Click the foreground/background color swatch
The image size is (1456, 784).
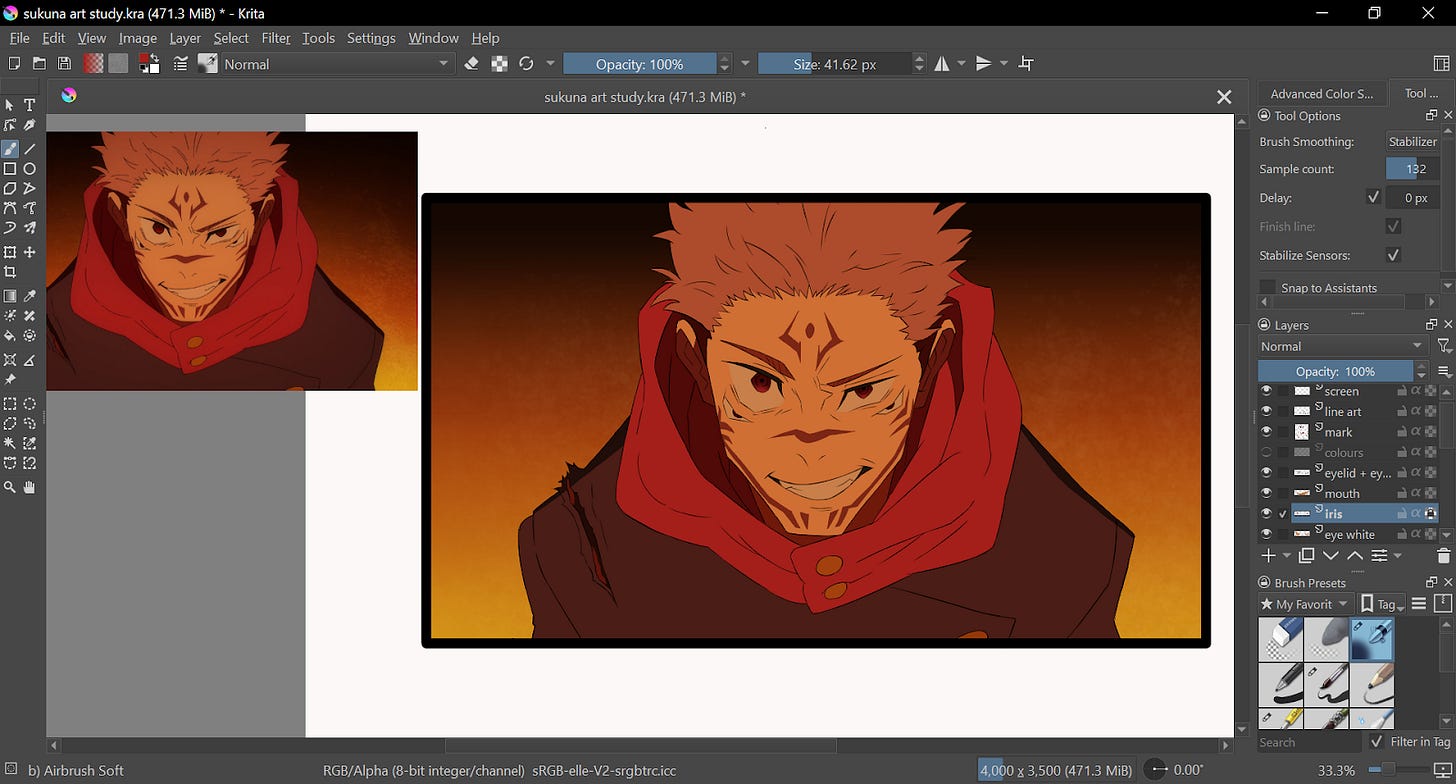(149, 64)
